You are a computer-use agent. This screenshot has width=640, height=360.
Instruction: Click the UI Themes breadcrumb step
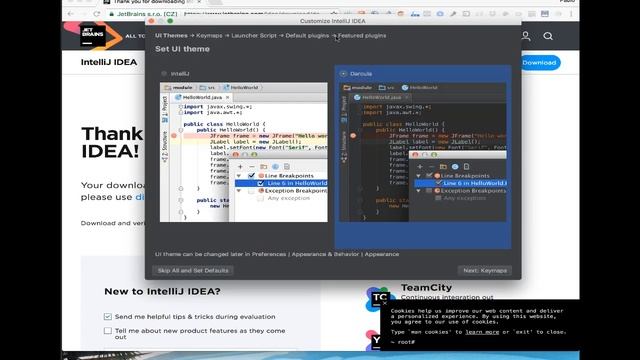[x=171, y=36]
